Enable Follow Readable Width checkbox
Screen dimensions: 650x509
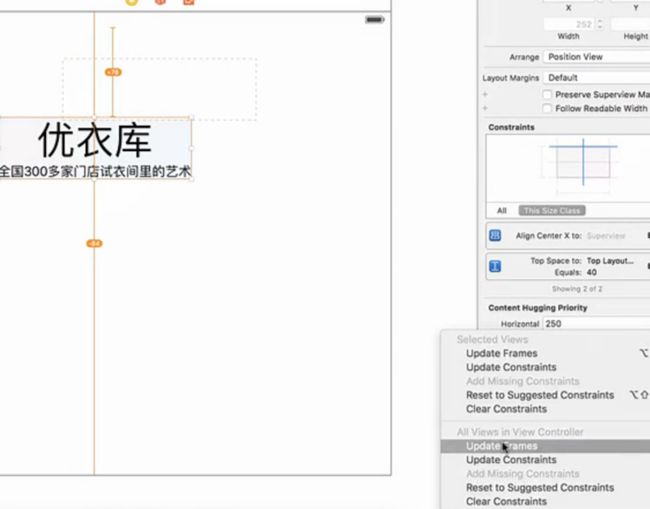pos(547,108)
